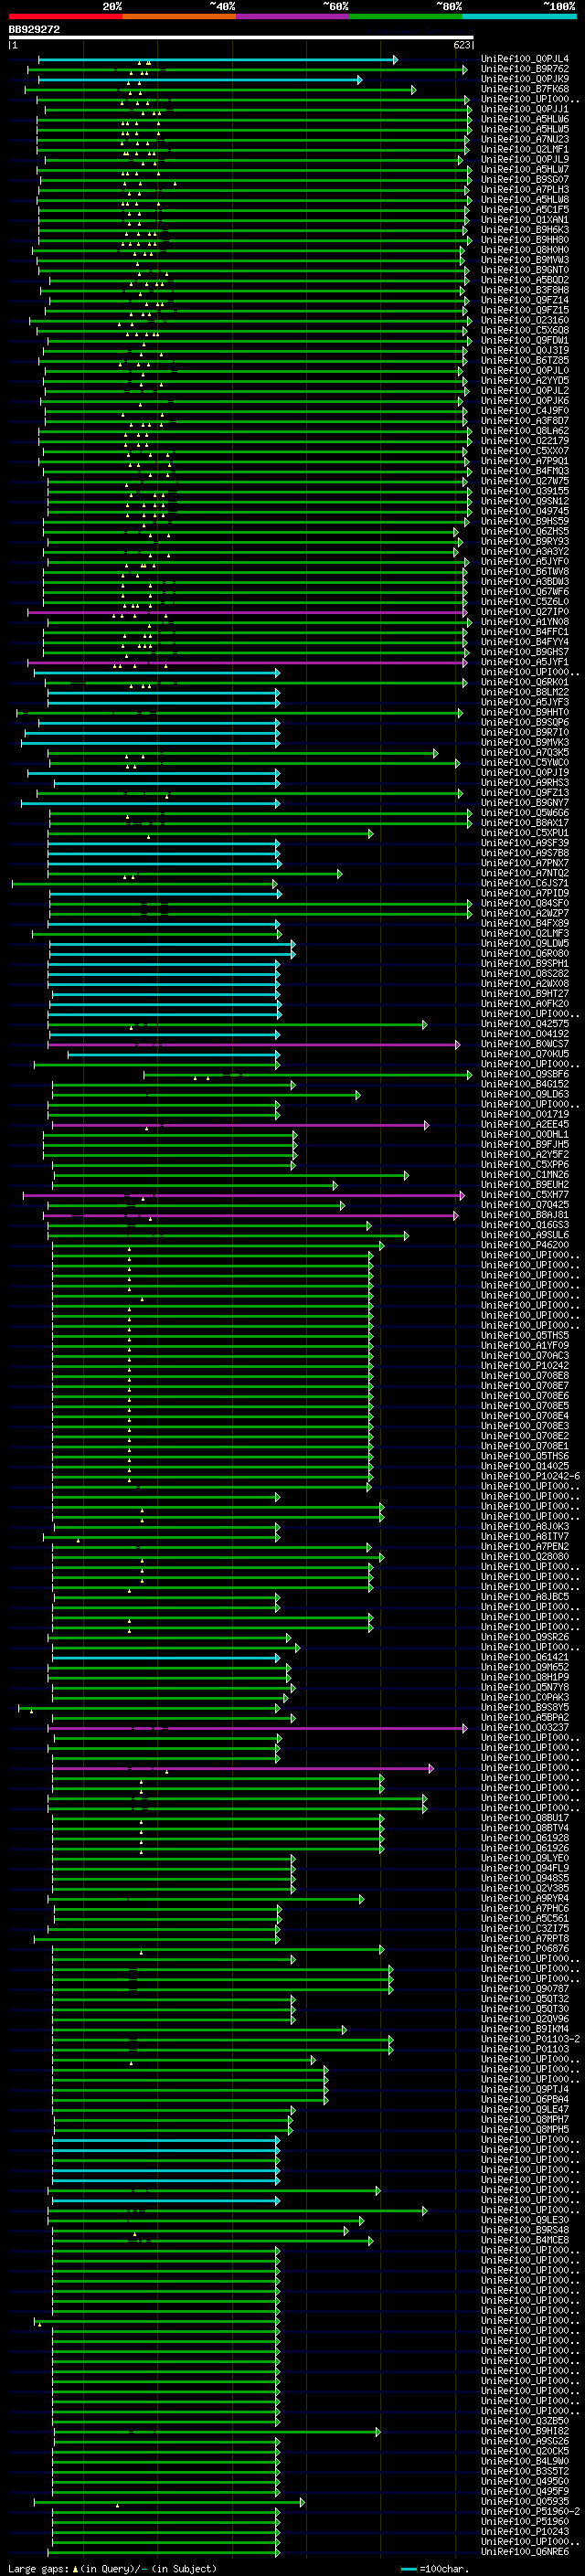
Task: Select the hit label UniRef100_P46200
Action: click(525, 1245)
